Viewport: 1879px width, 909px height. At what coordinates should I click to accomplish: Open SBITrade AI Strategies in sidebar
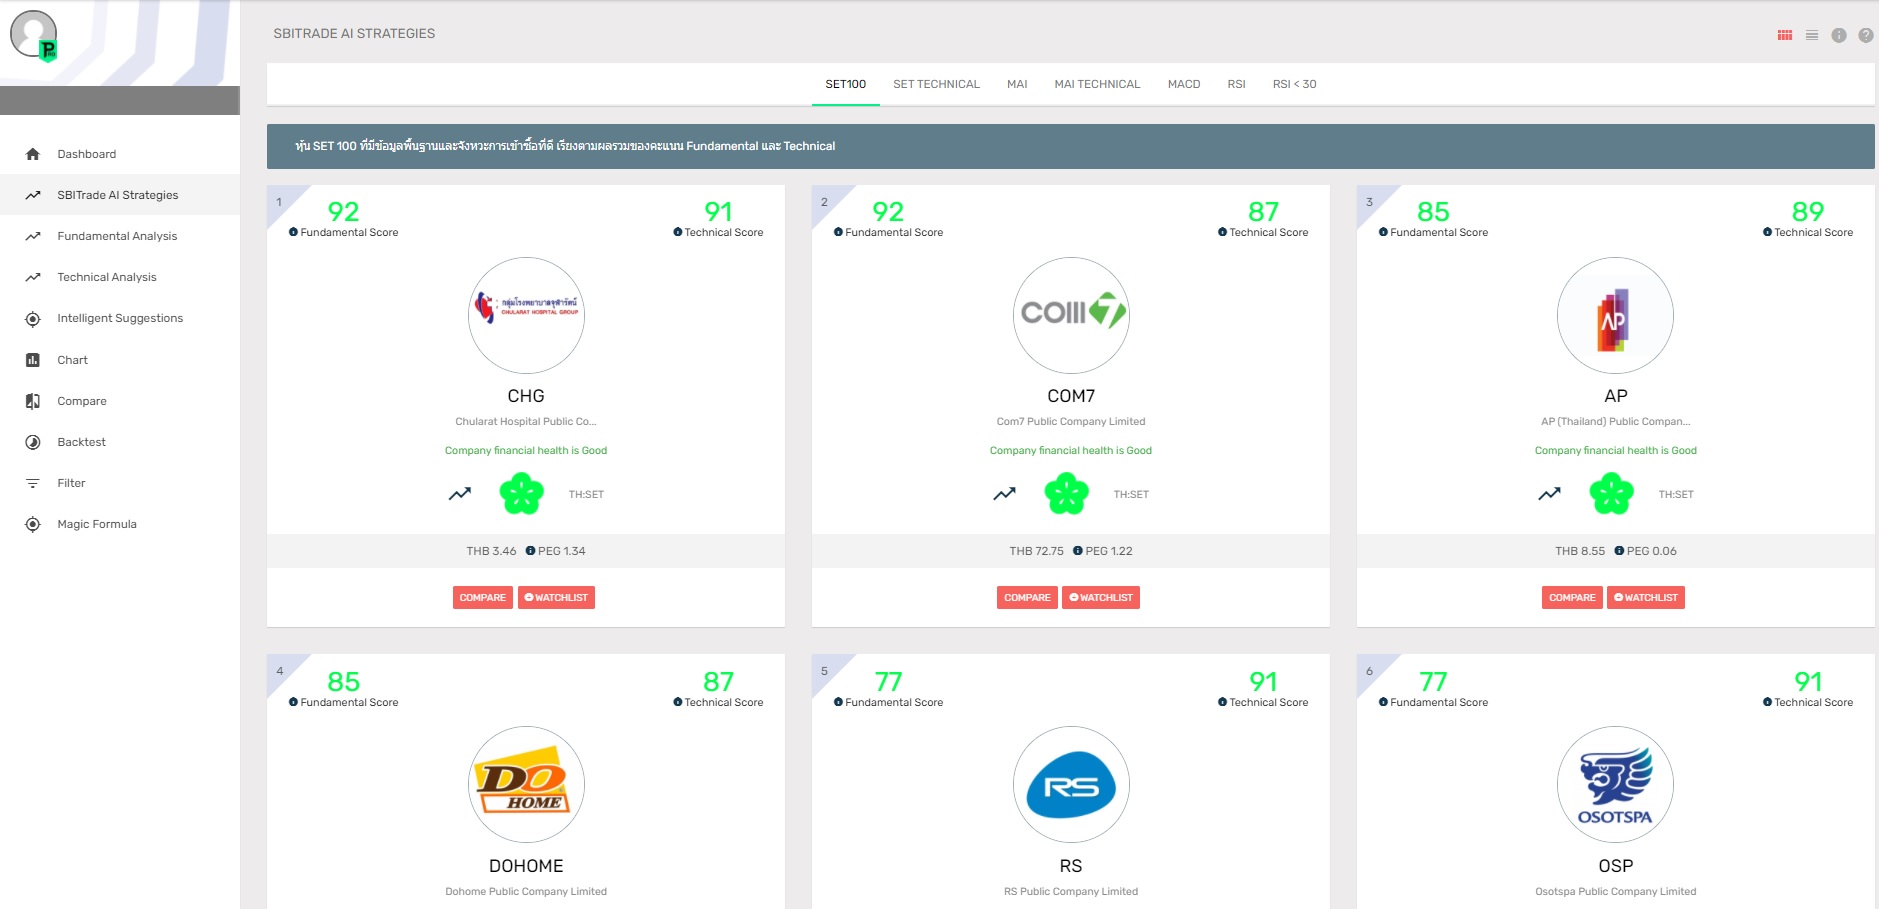tap(120, 195)
